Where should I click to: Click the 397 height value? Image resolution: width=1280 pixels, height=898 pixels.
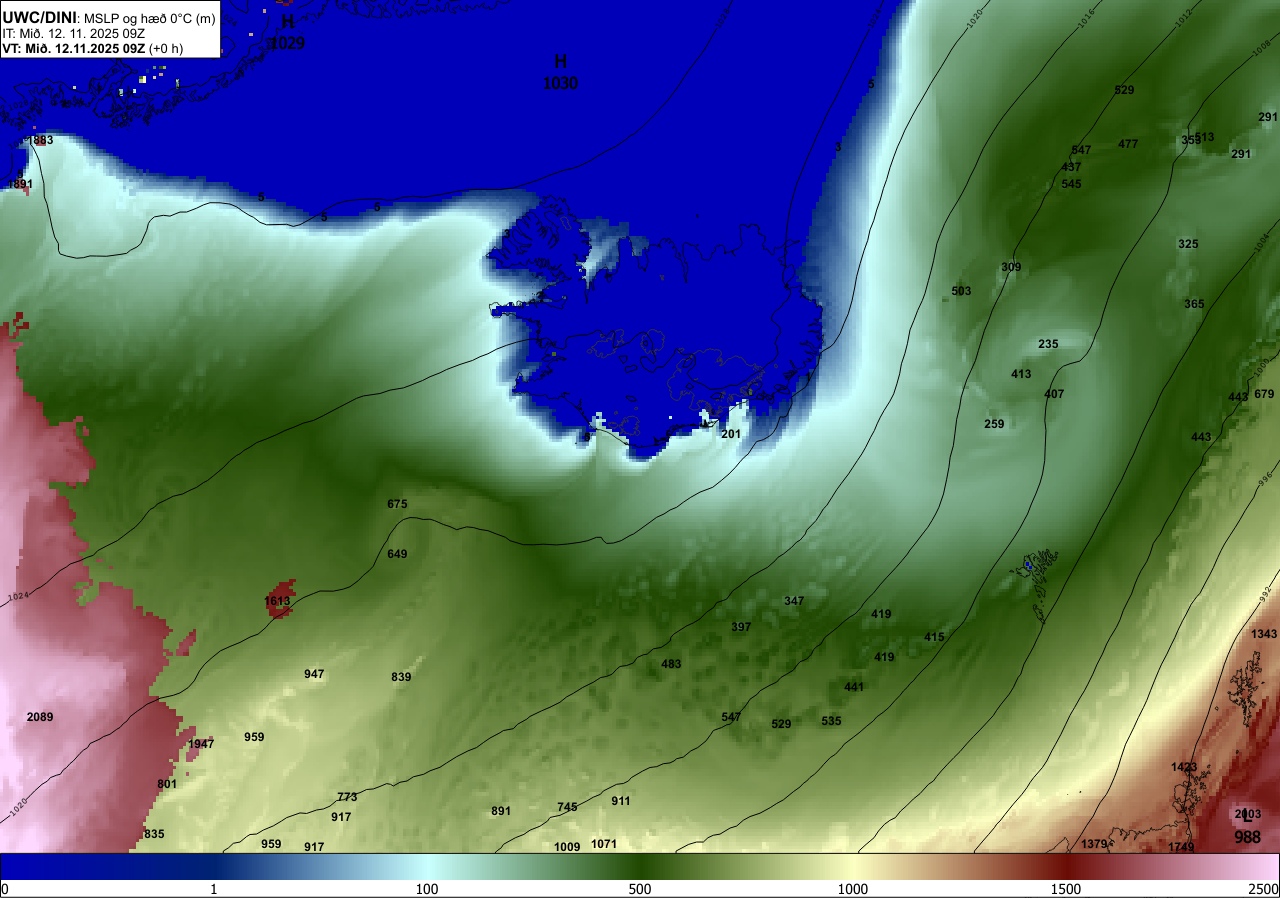coord(741,627)
